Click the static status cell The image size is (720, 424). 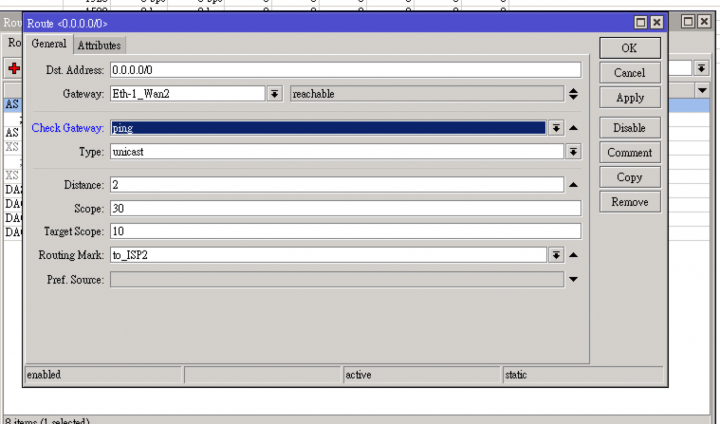click(x=583, y=375)
